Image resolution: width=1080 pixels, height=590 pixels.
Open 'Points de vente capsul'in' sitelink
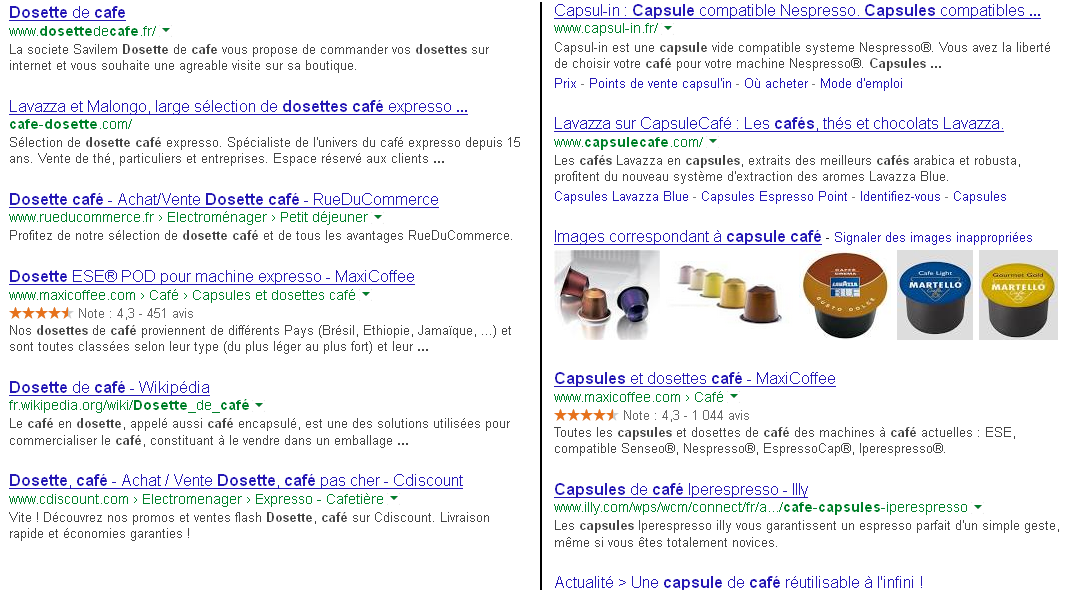pos(660,83)
